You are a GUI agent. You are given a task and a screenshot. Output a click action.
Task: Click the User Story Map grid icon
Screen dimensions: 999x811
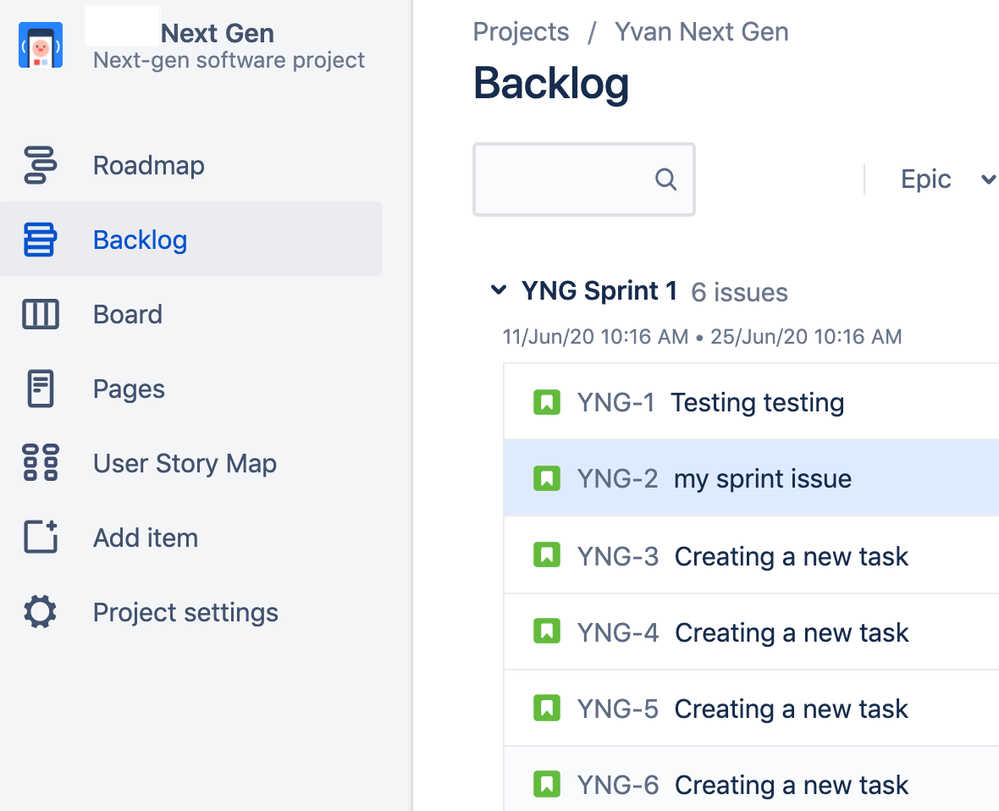click(41, 463)
